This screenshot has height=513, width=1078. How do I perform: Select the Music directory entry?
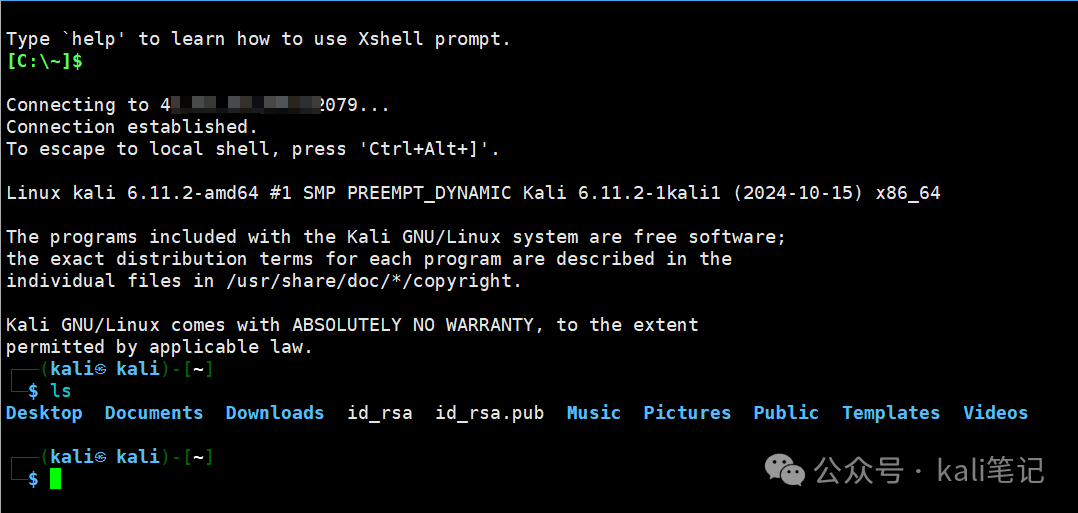(x=594, y=413)
